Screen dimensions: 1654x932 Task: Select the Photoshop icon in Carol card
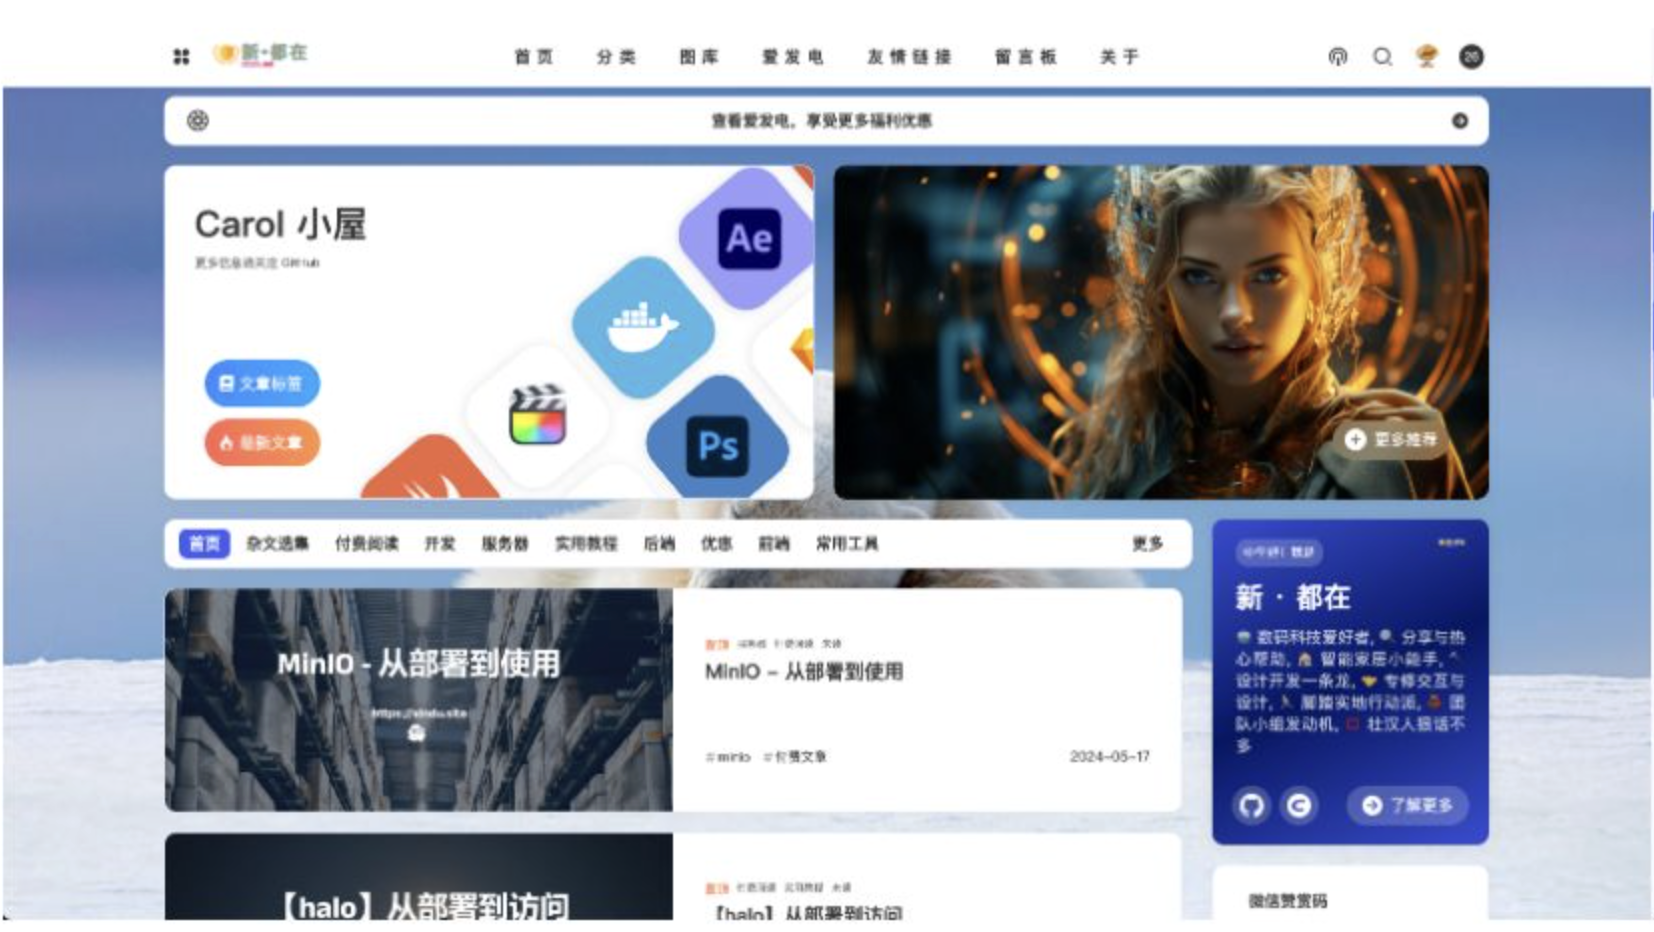coord(718,445)
